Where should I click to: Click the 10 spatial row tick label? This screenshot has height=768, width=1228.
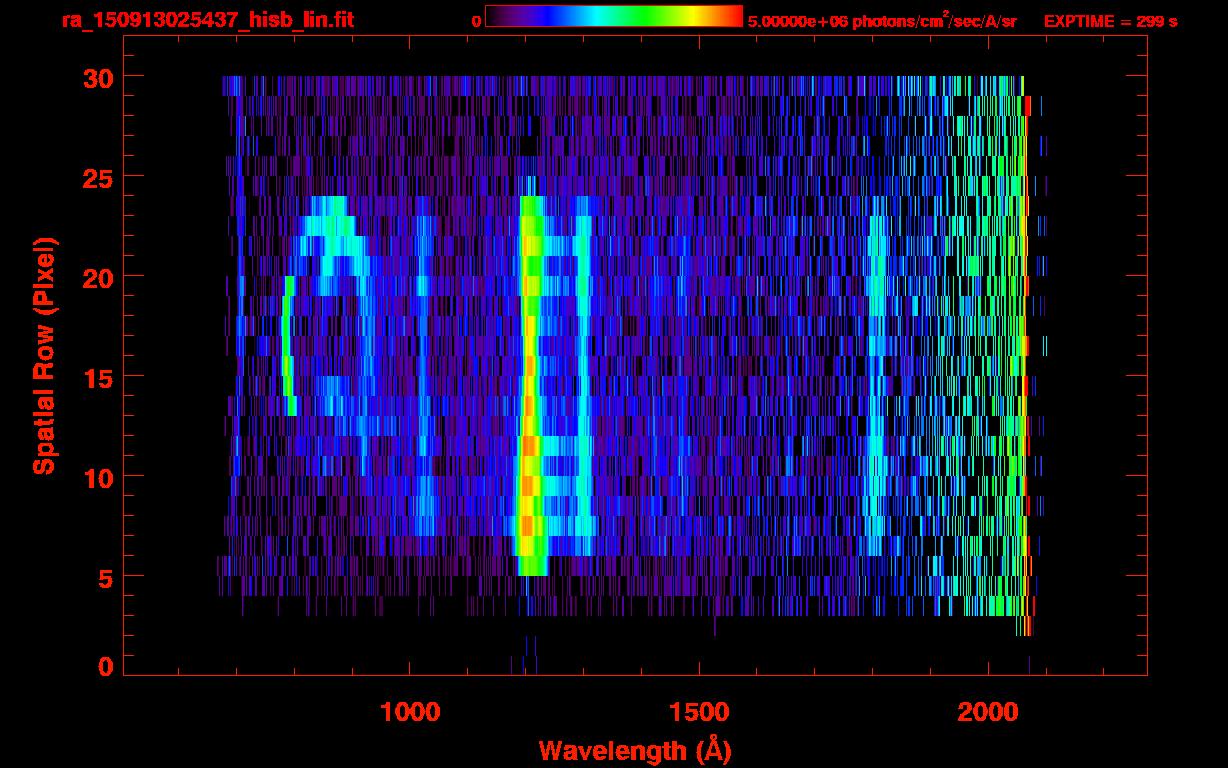[x=98, y=477]
